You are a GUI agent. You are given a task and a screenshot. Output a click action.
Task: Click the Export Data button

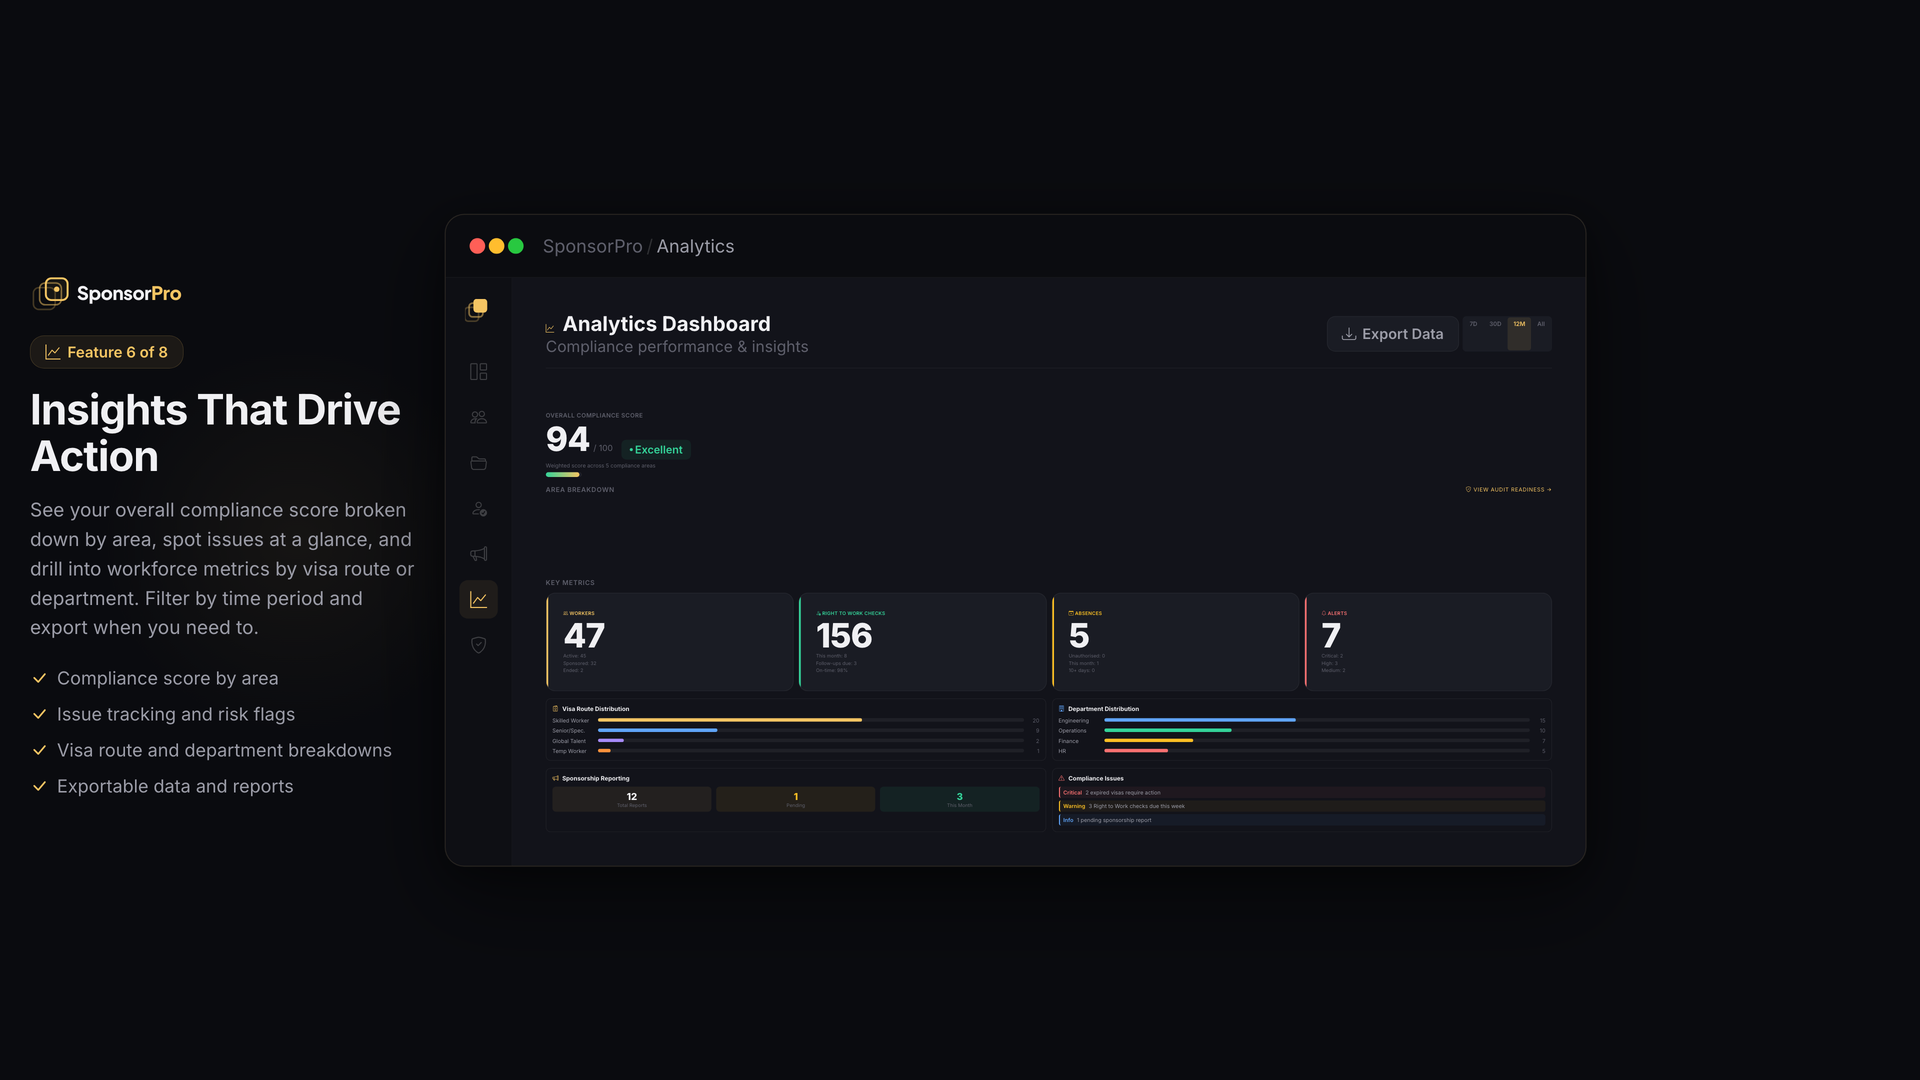[x=1391, y=333]
